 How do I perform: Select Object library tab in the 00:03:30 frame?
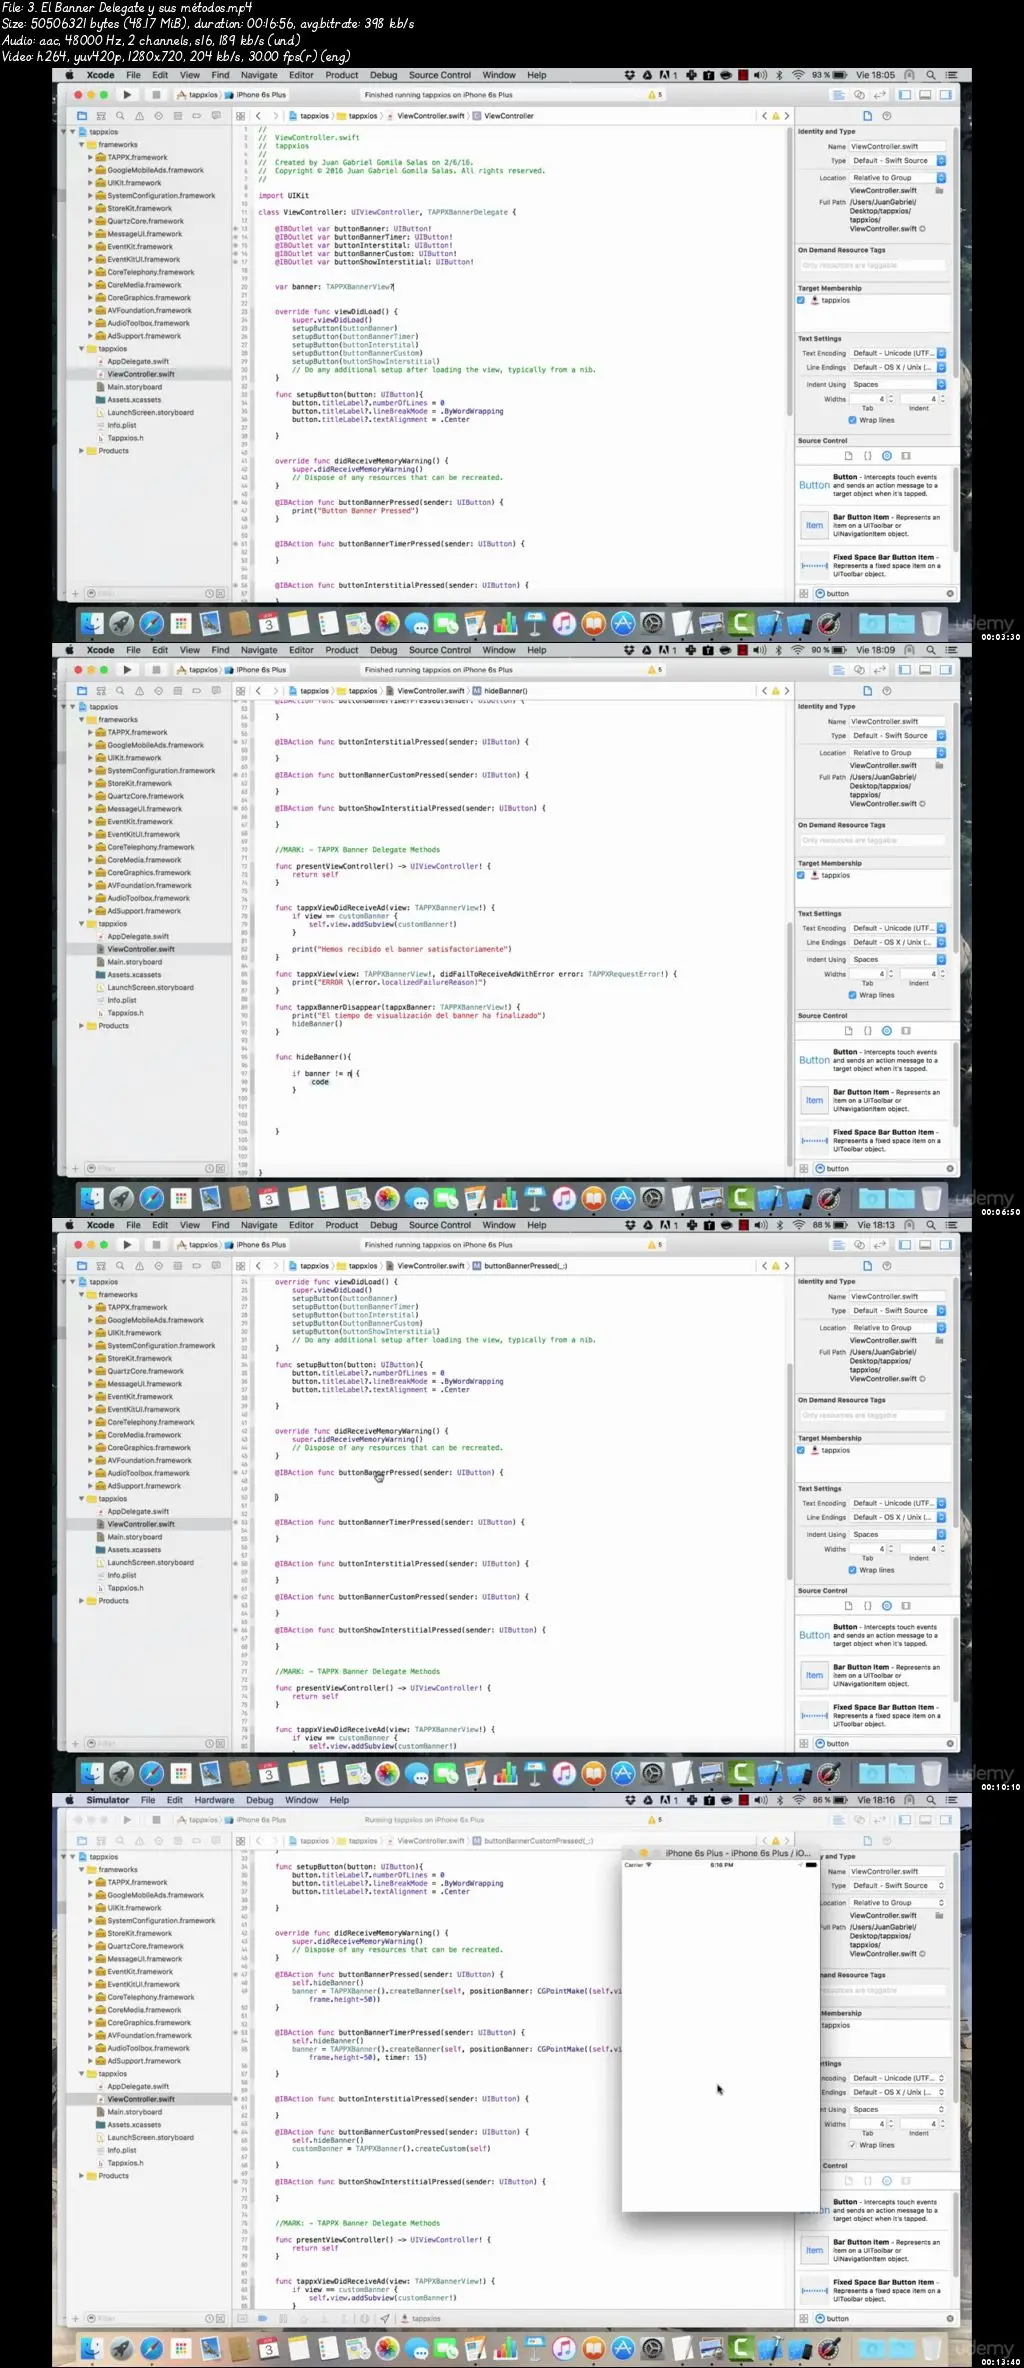[887, 456]
